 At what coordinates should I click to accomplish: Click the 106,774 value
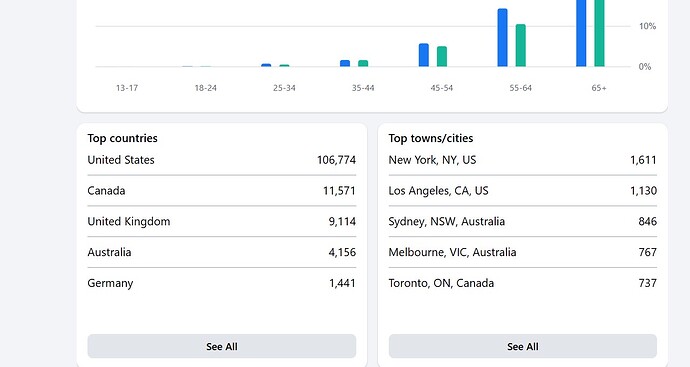[336, 160]
